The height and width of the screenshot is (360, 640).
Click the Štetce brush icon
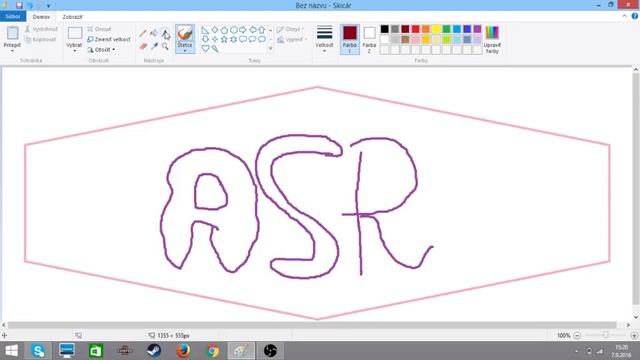[185, 33]
